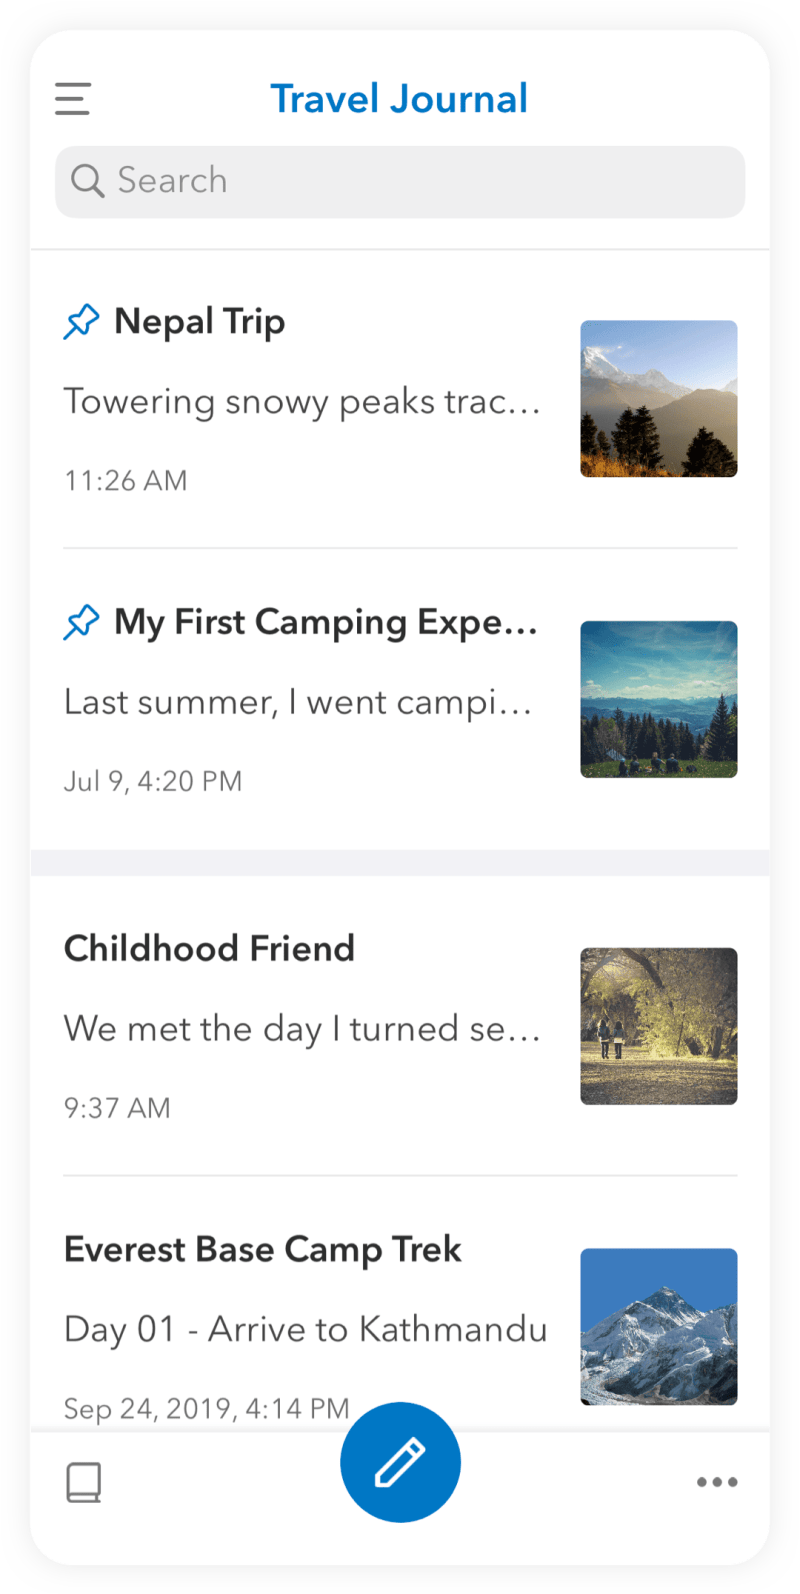Open the hamburger menu icon
800x1594 pixels.
(73, 99)
